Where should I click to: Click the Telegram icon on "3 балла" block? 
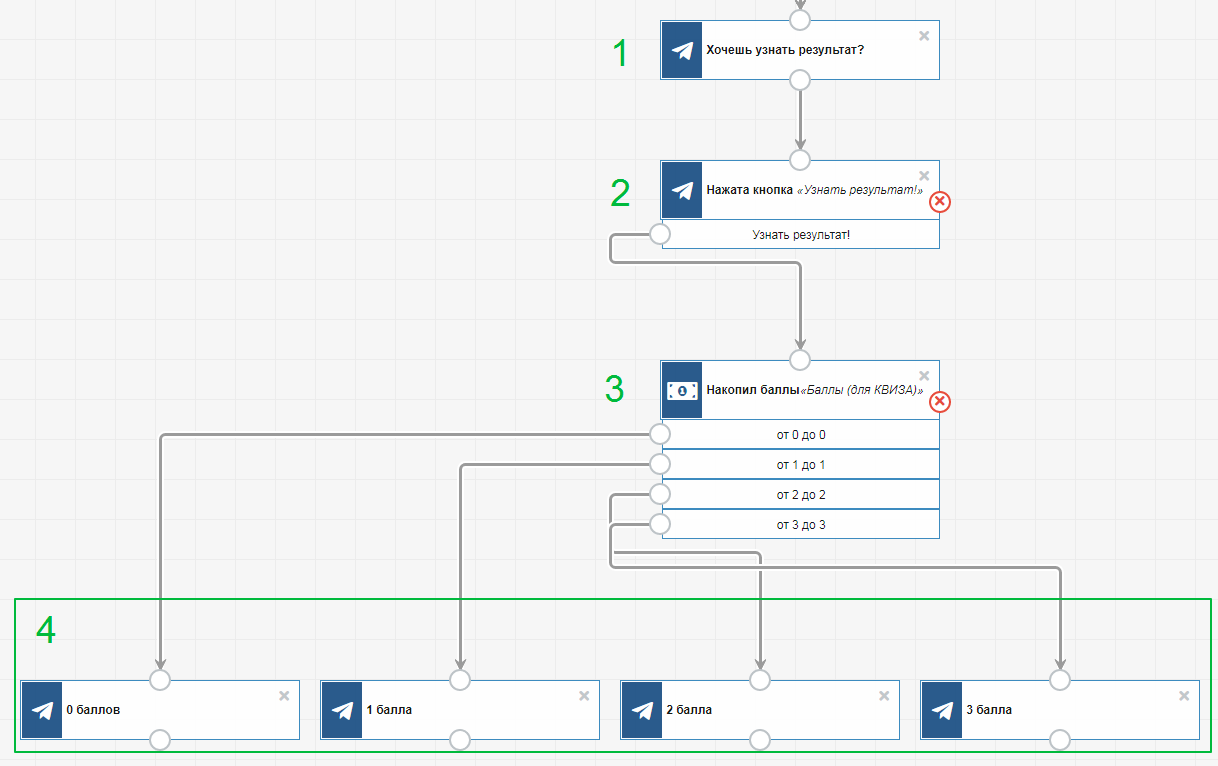[x=942, y=710]
